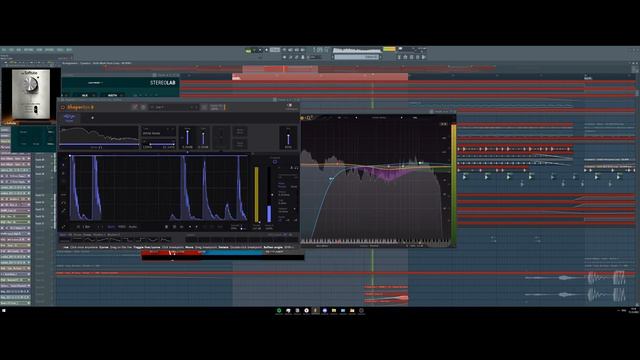Click the WIDTH label in StereoLab
This screenshot has height=360, width=640.
112,95
